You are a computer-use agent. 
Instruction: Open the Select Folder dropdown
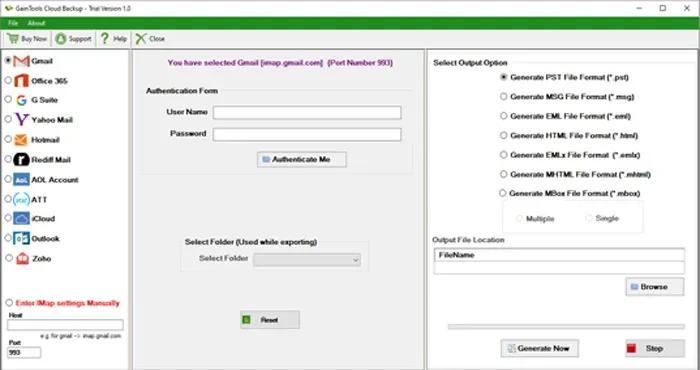(x=307, y=260)
